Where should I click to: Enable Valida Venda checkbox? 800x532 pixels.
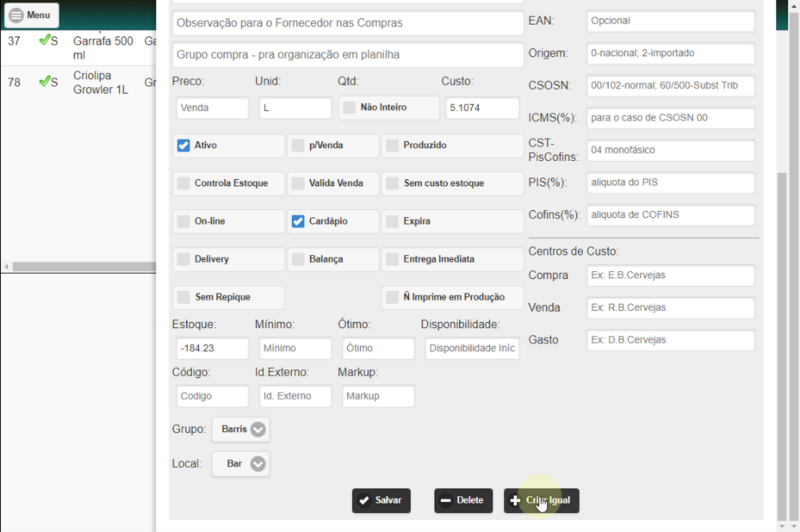point(298,183)
